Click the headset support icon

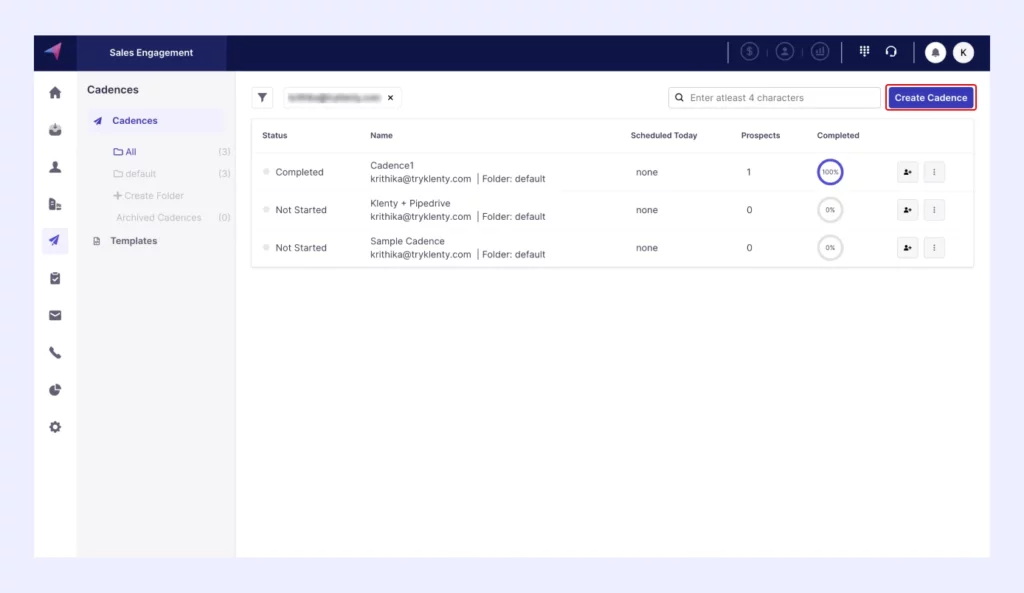pos(891,52)
